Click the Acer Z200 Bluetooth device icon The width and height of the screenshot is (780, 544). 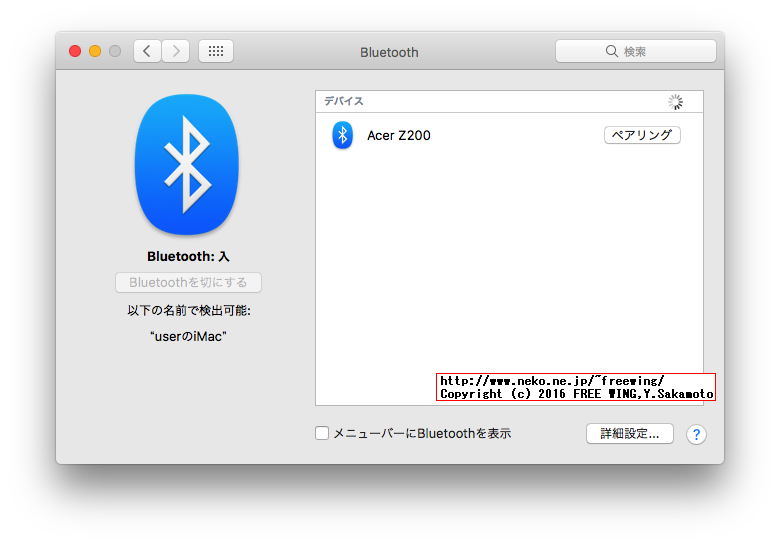click(x=342, y=135)
